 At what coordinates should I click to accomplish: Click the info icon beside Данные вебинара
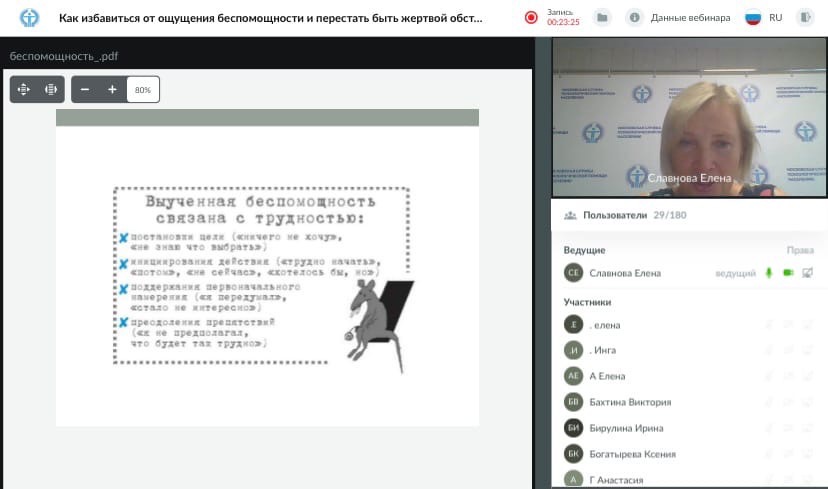click(x=634, y=17)
